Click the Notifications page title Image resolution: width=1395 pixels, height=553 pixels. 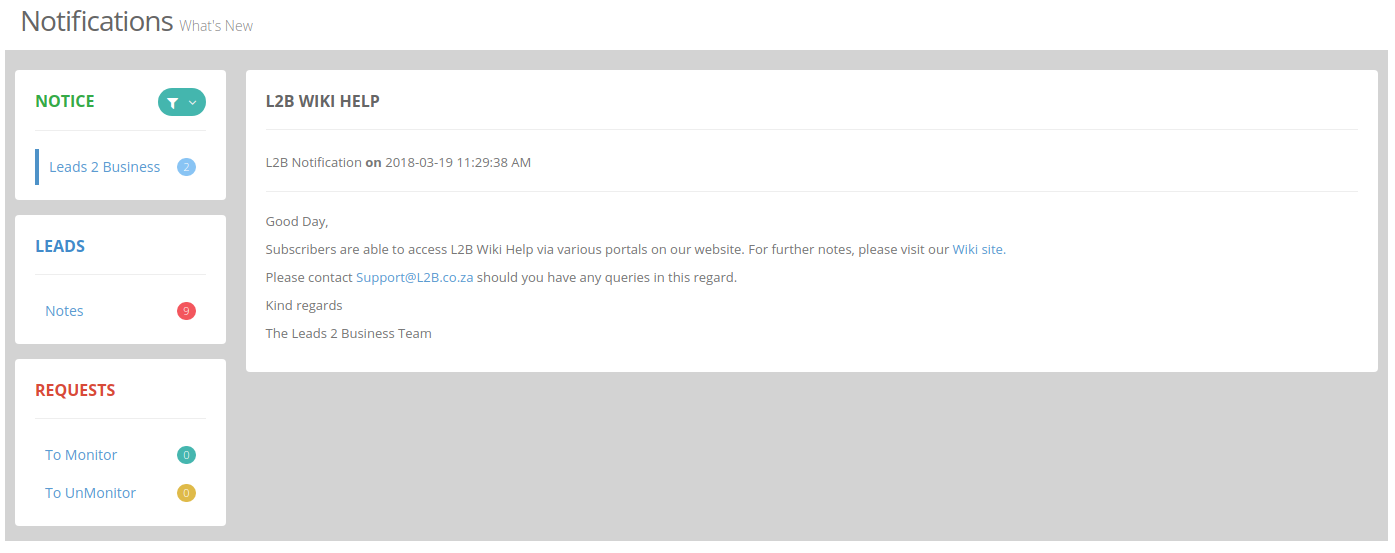(97, 21)
